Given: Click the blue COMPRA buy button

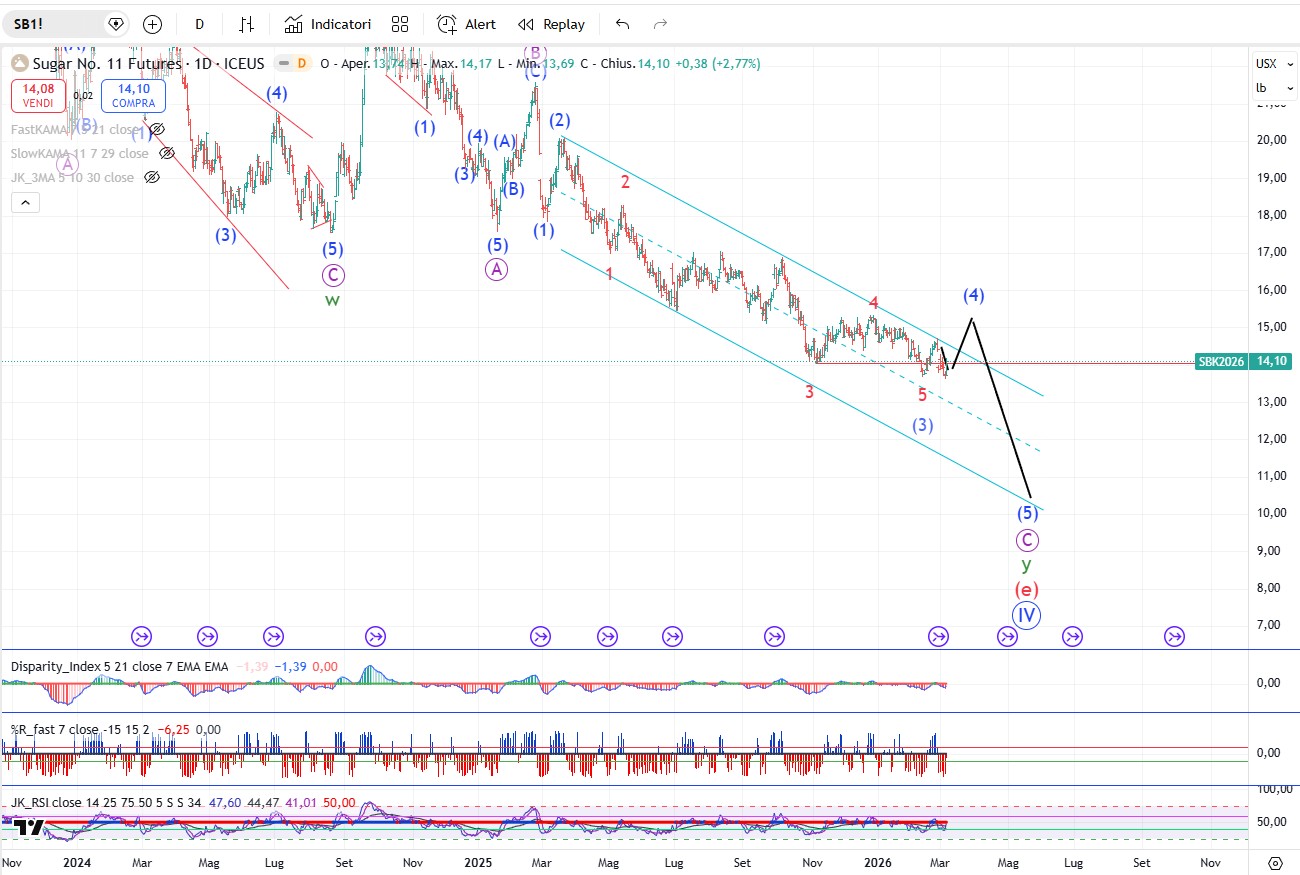Looking at the screenshot, I should point(133,96).
